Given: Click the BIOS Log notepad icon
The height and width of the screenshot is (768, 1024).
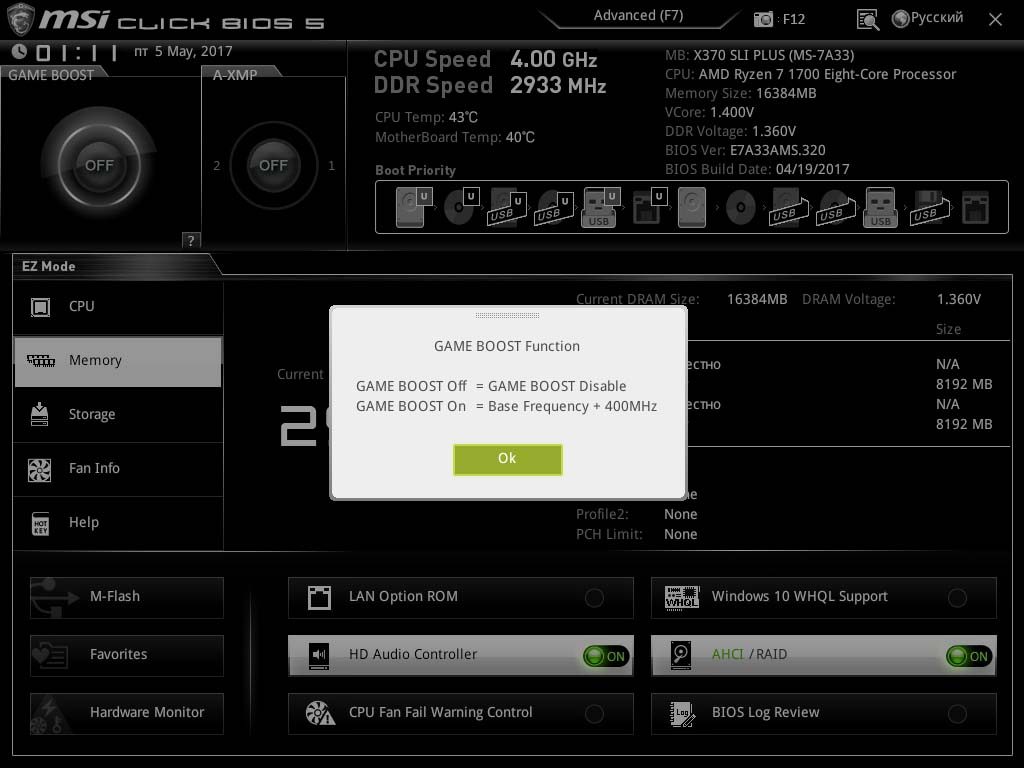Looking at the screenshot, I should (x=682, y=713).
